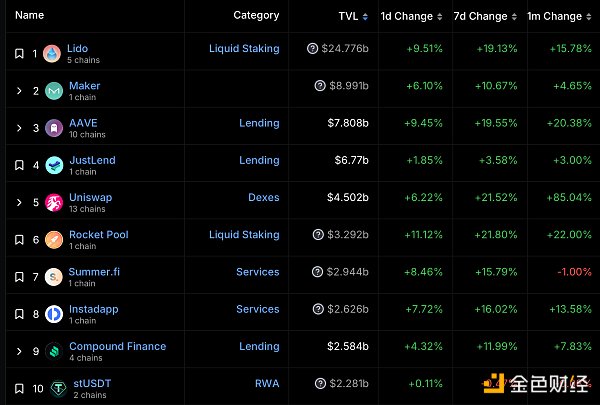Toggle bookmark for Summer.fi
This screenshot has height=405, width=600.
[18, 277]
